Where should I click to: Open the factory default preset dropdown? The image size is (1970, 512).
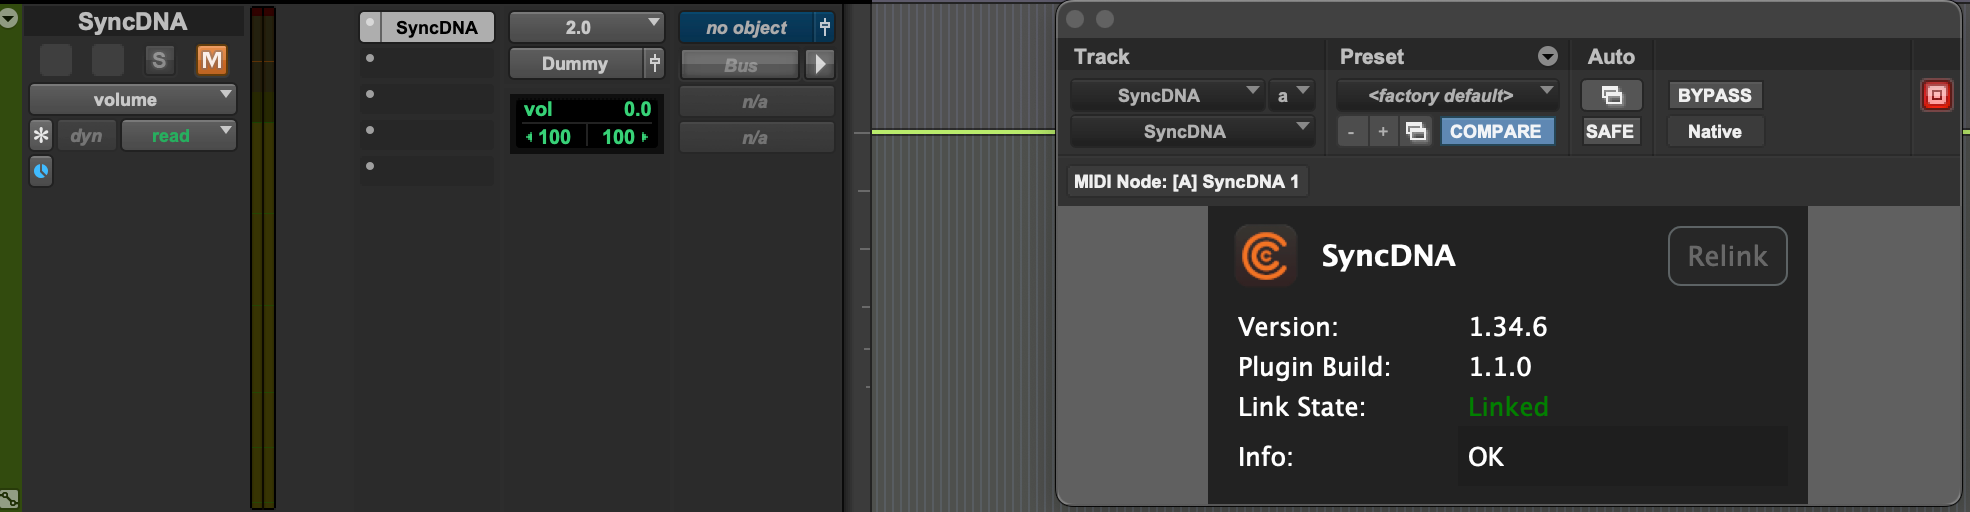1447,95
